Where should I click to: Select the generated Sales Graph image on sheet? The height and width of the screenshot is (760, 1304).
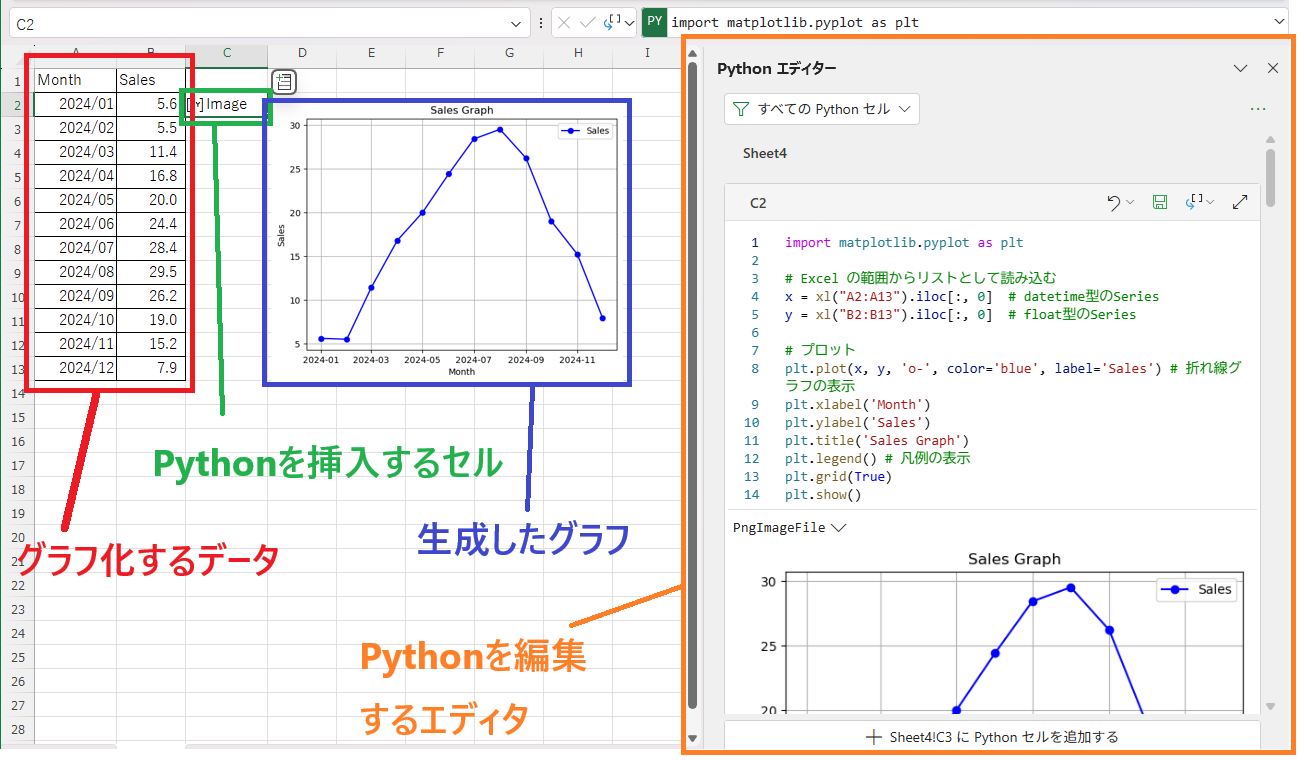(x=446, y=241)
